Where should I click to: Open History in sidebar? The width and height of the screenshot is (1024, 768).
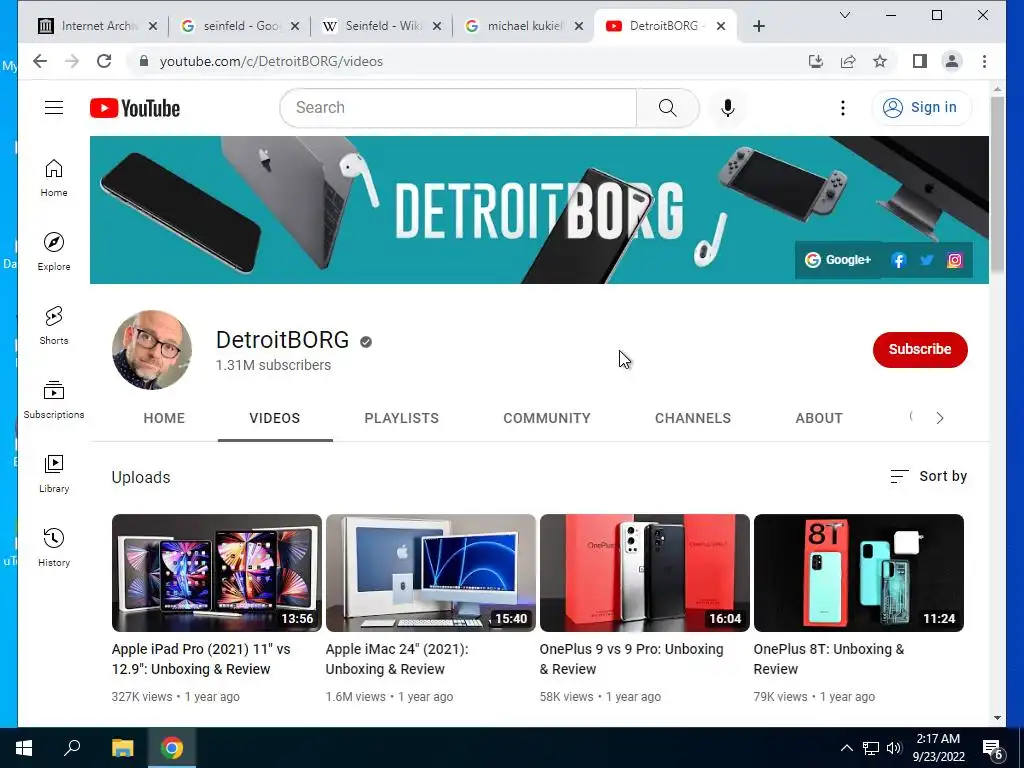[54, 547]
